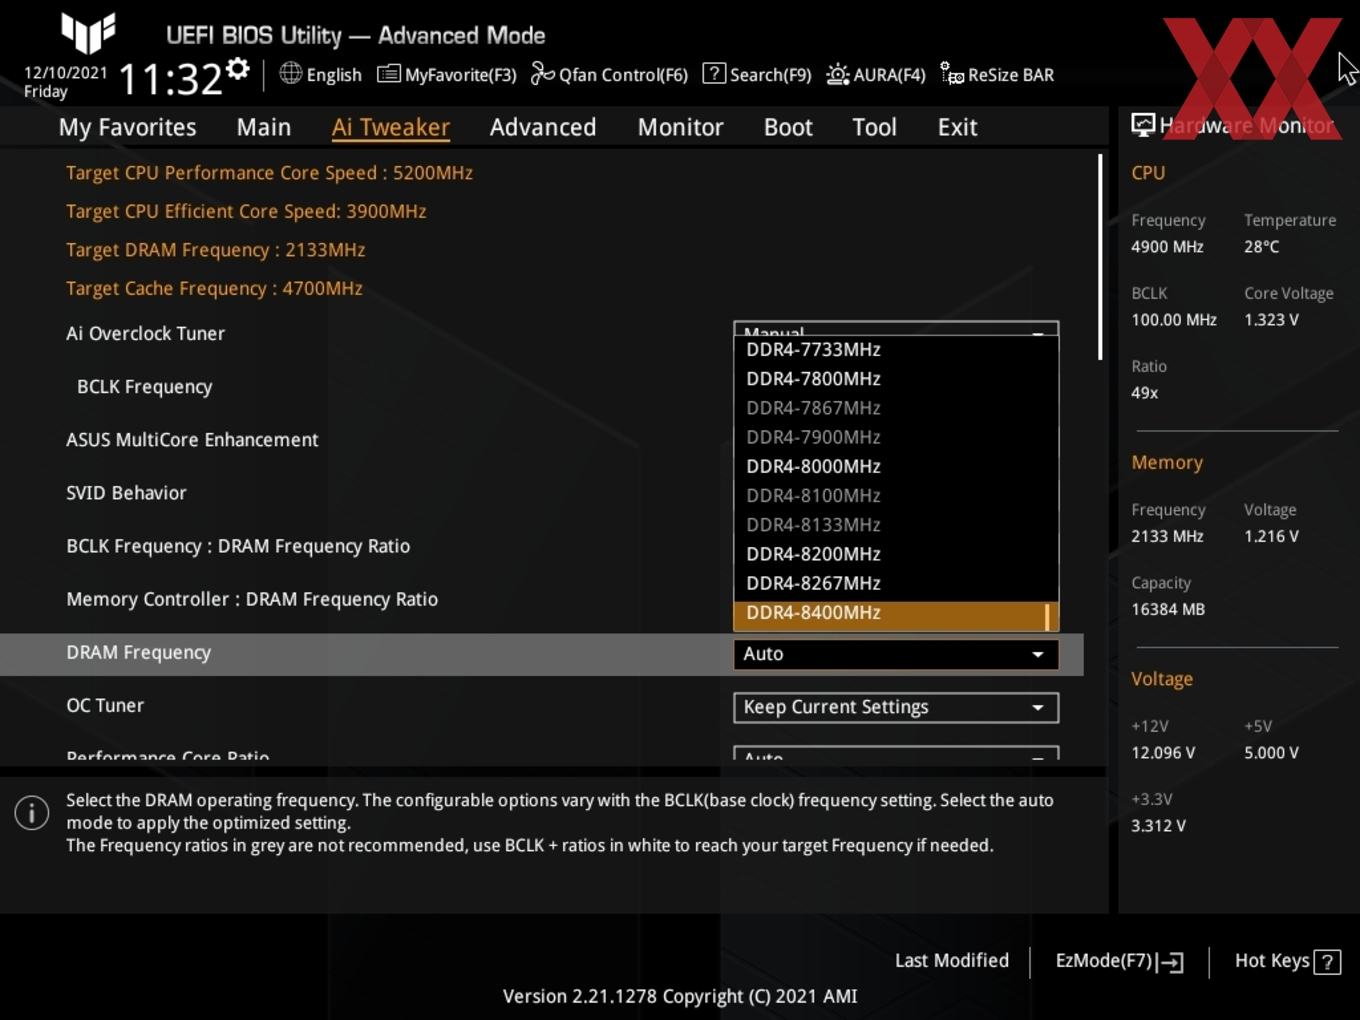Choose DDR4-8200MHz from the list
Screen dimensions: 1360x1020
pos(895,554)
